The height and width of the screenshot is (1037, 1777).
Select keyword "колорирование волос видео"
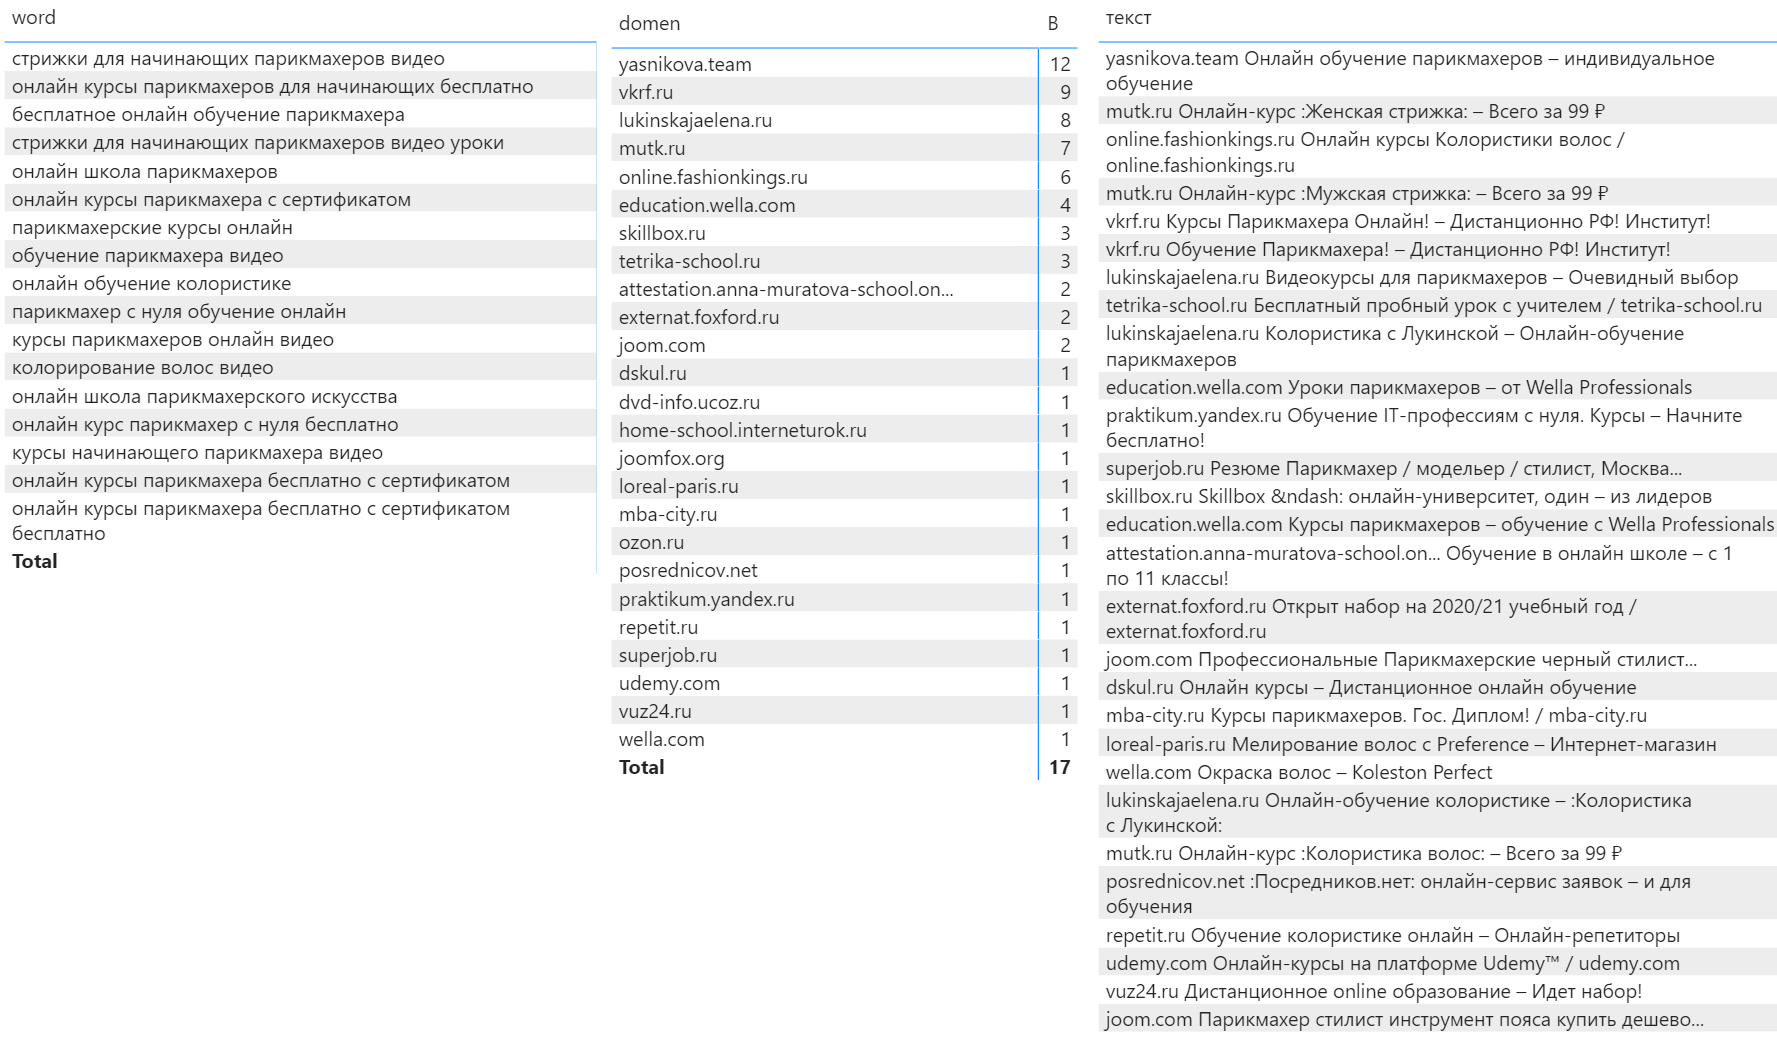pos(142,368)
